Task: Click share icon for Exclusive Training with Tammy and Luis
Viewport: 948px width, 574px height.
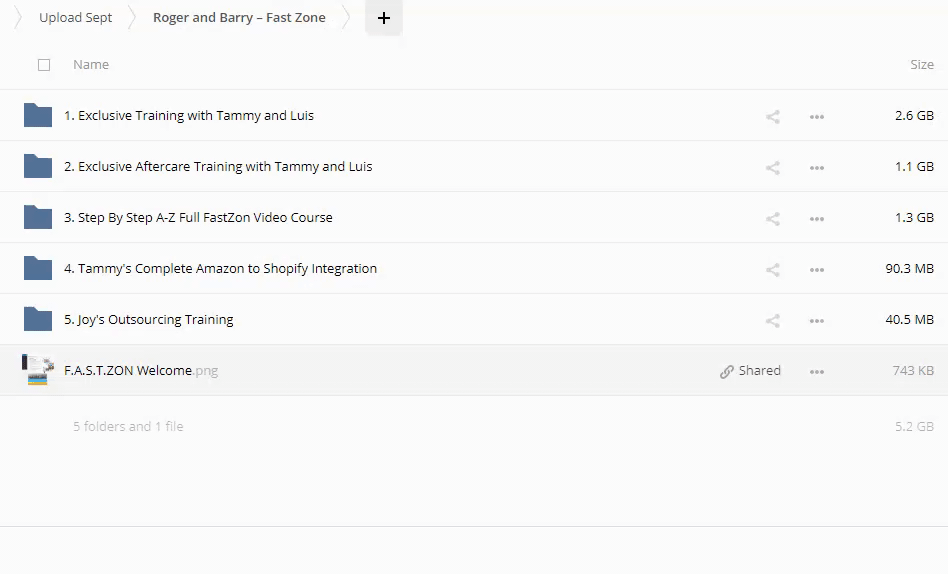Action: point(772,116)
